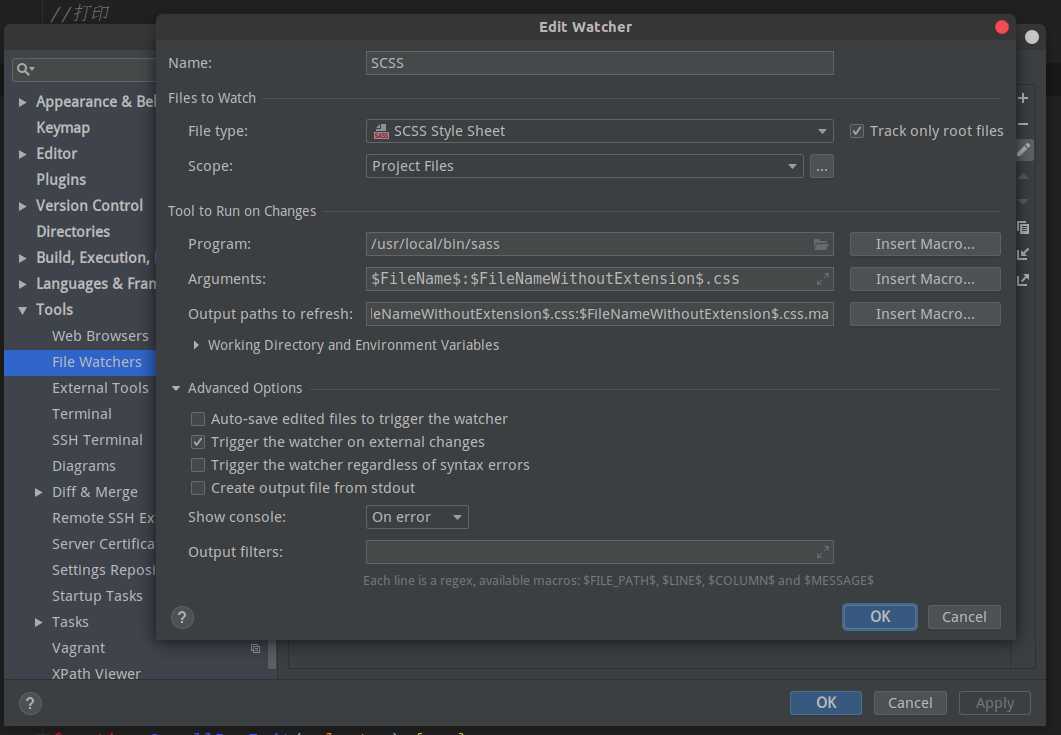Open the Show console dropdown

click(x=417, y=517)
